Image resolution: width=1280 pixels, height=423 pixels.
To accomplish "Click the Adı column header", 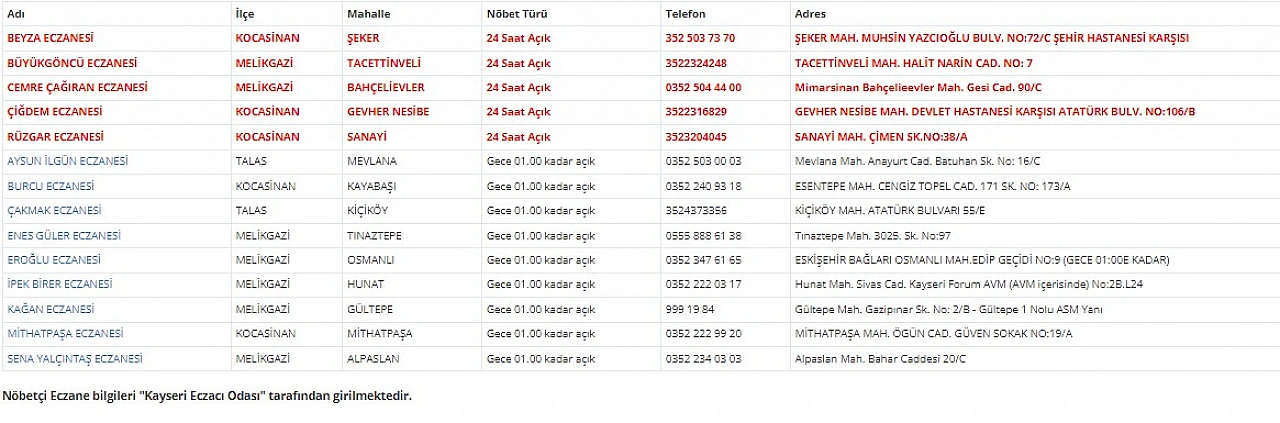I will [16, 14].
